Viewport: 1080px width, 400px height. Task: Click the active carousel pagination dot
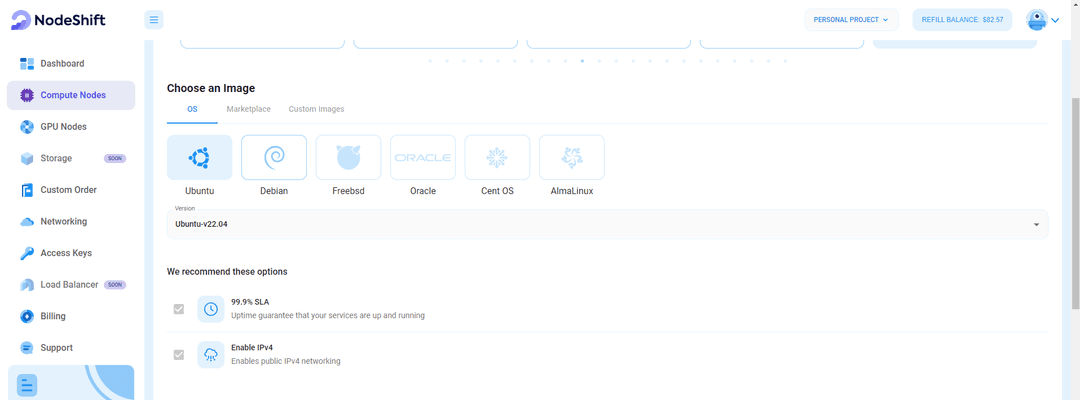(582, 61)
